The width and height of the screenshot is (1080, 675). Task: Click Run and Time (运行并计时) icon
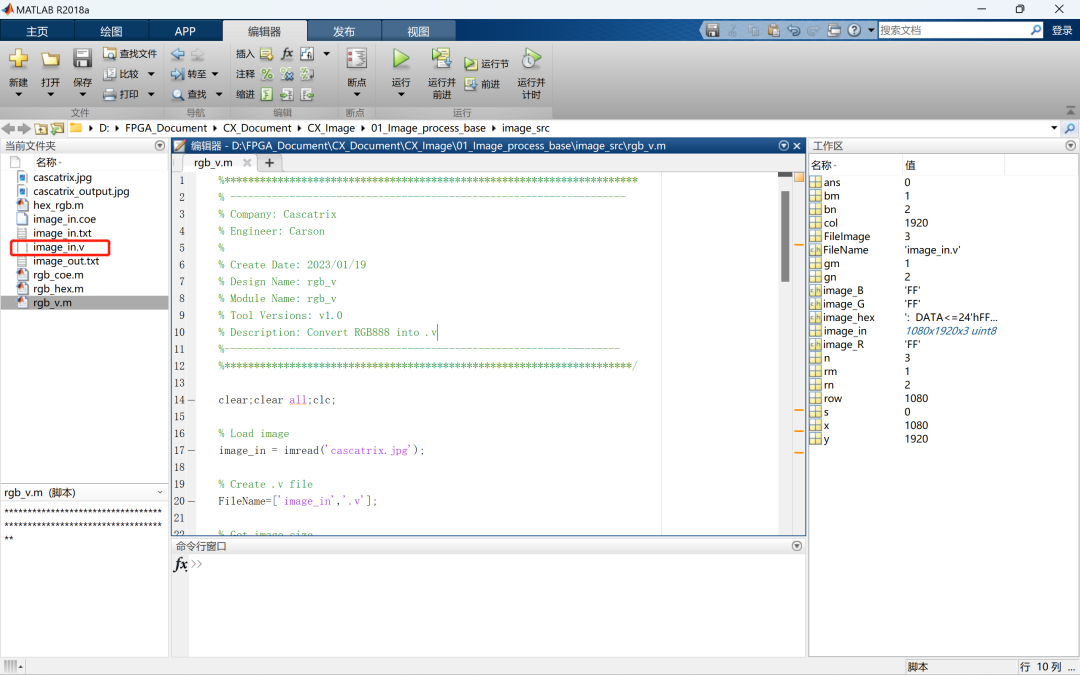coord(531,60)
